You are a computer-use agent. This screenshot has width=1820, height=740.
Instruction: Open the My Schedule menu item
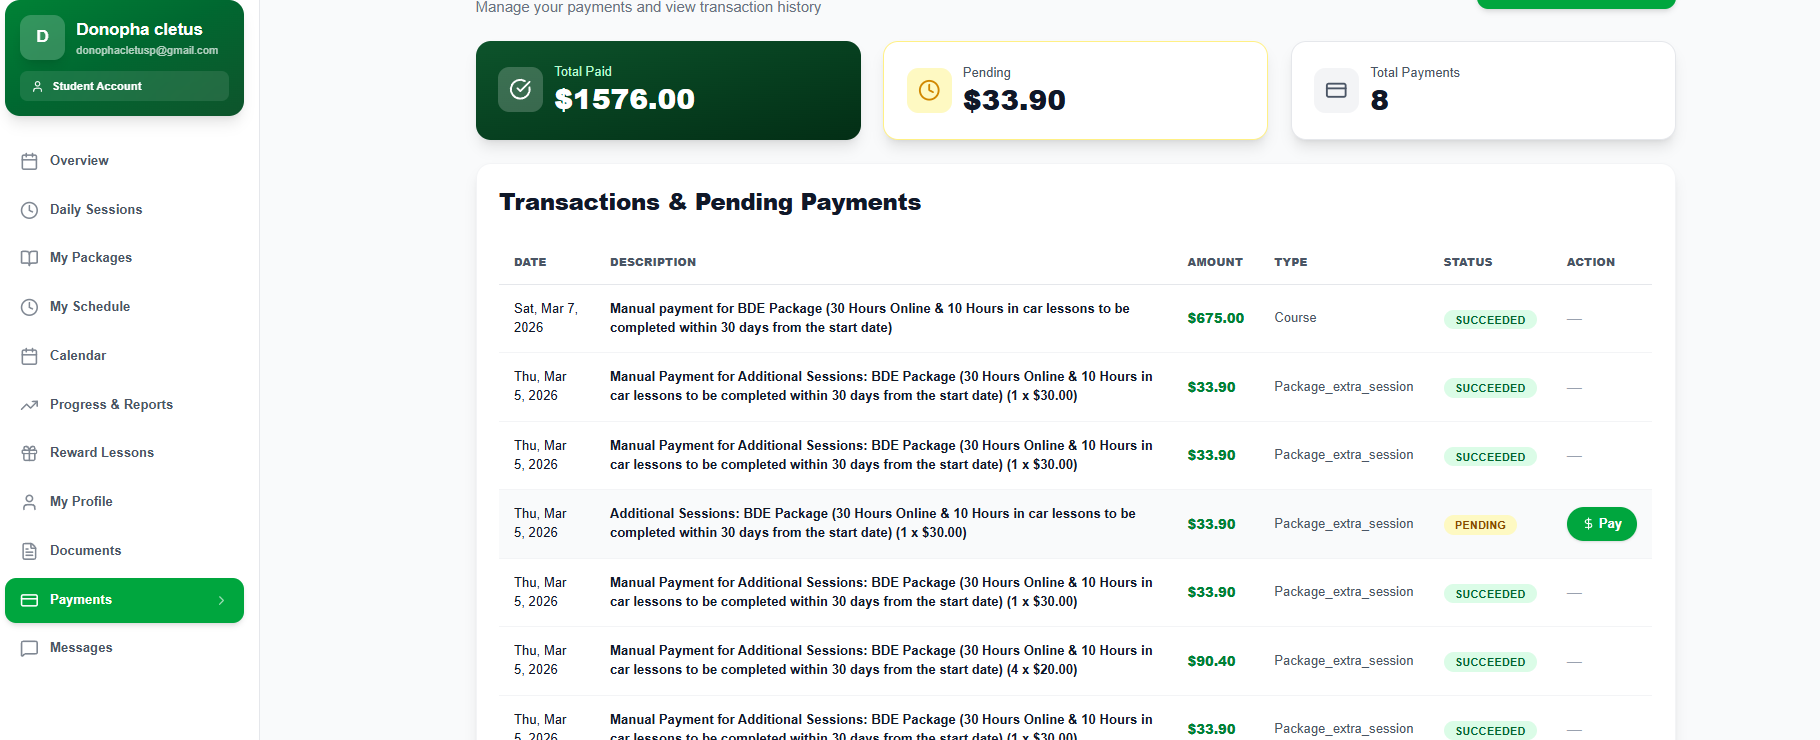coord(90,307)
